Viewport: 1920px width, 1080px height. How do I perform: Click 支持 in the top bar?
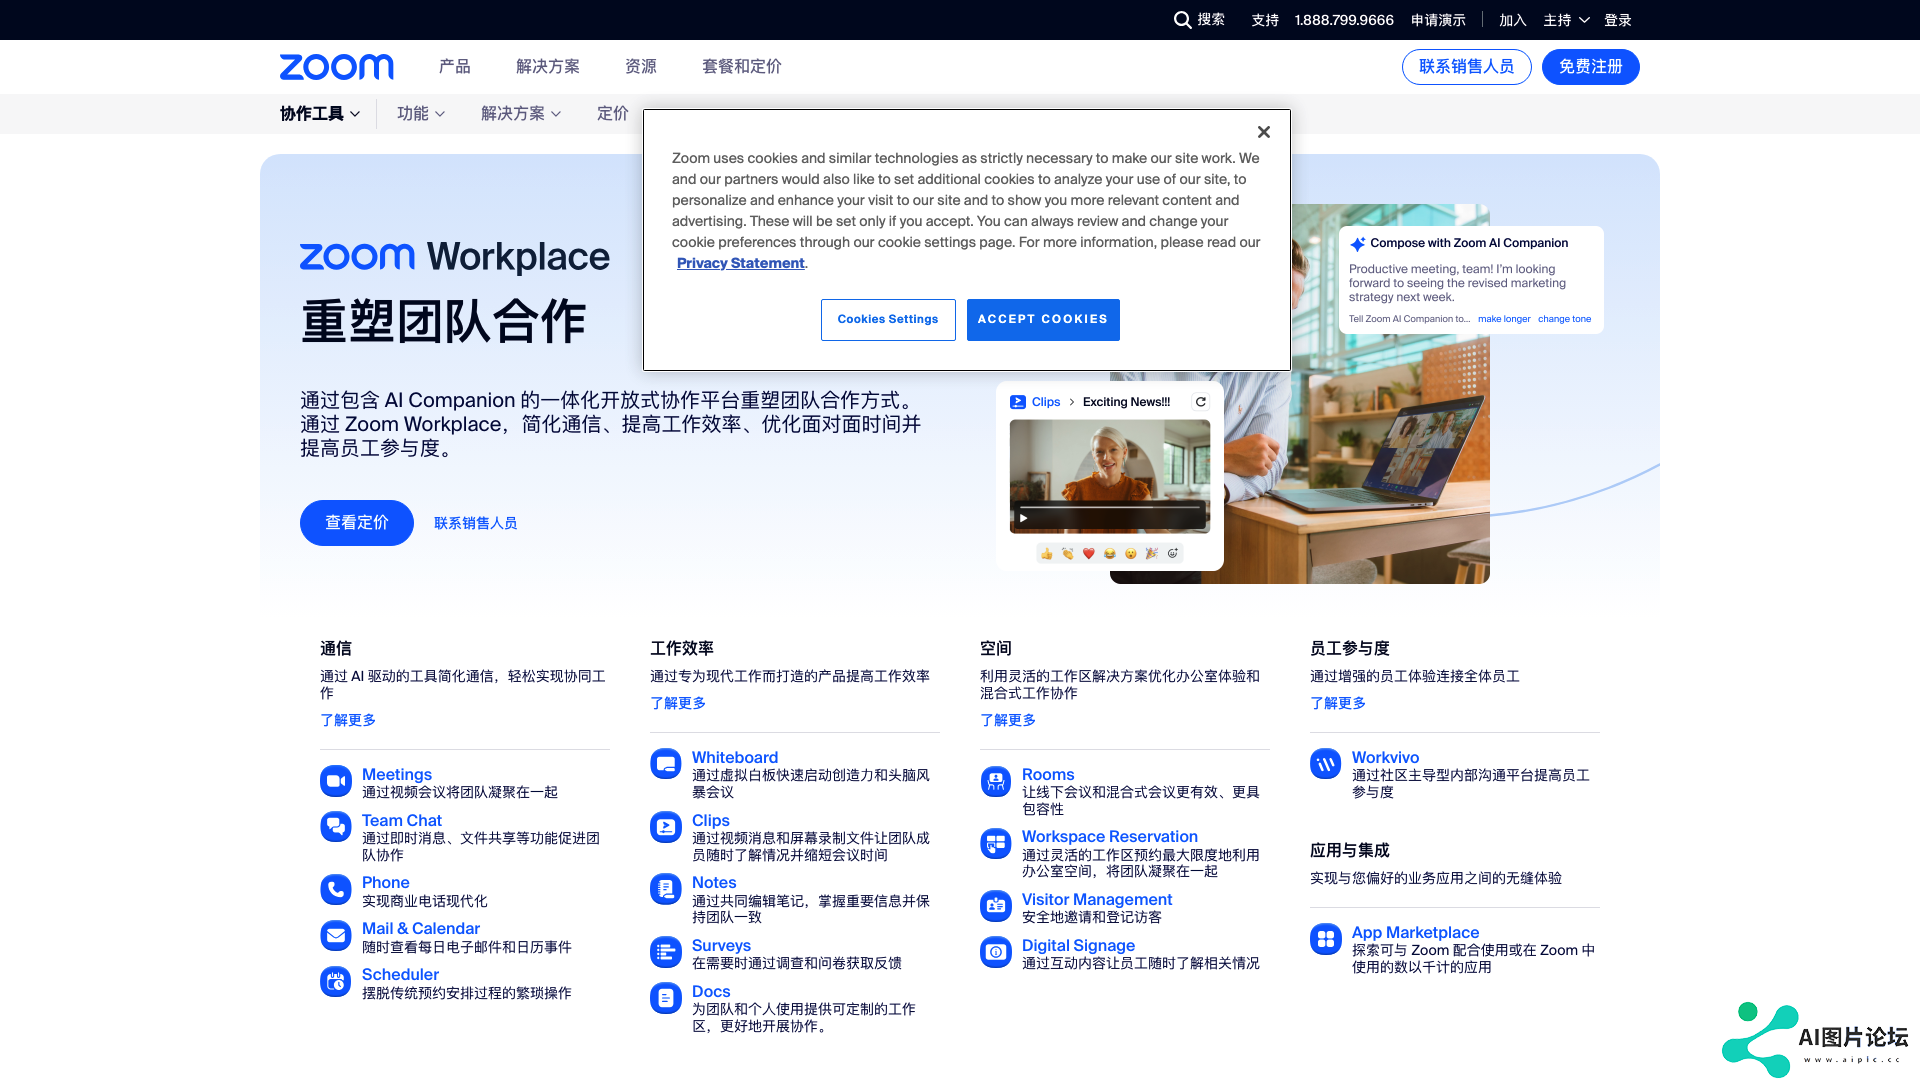click(1265, 20)
